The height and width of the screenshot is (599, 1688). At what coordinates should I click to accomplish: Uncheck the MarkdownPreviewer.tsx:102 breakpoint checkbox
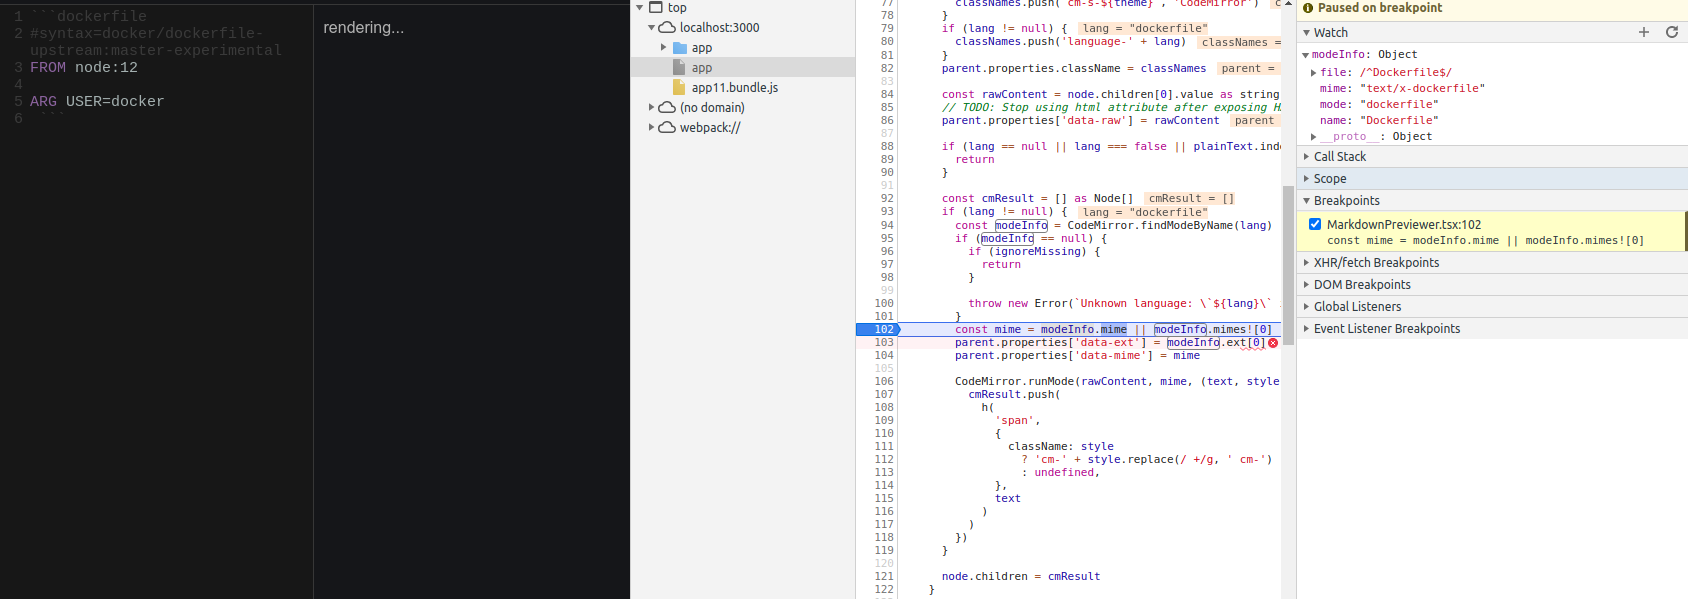[x=1315, y=224]
